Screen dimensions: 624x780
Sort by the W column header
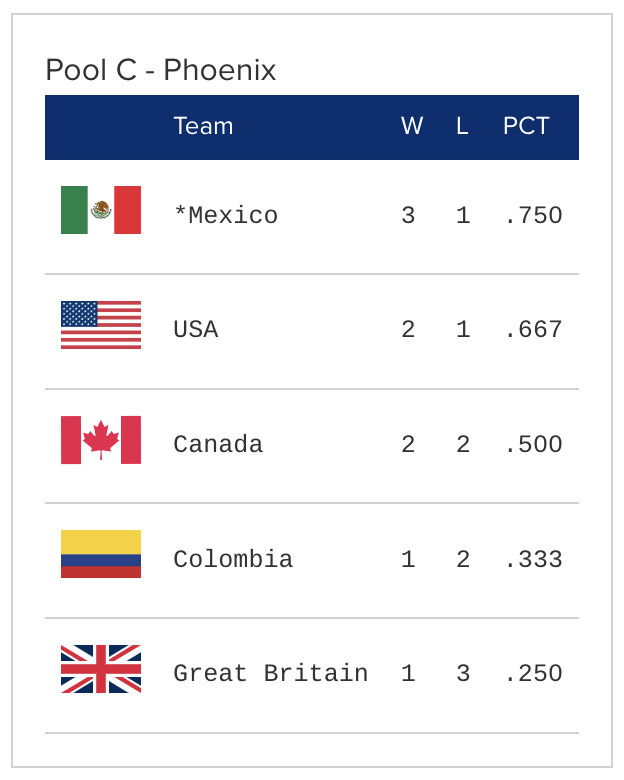(412, 126)
